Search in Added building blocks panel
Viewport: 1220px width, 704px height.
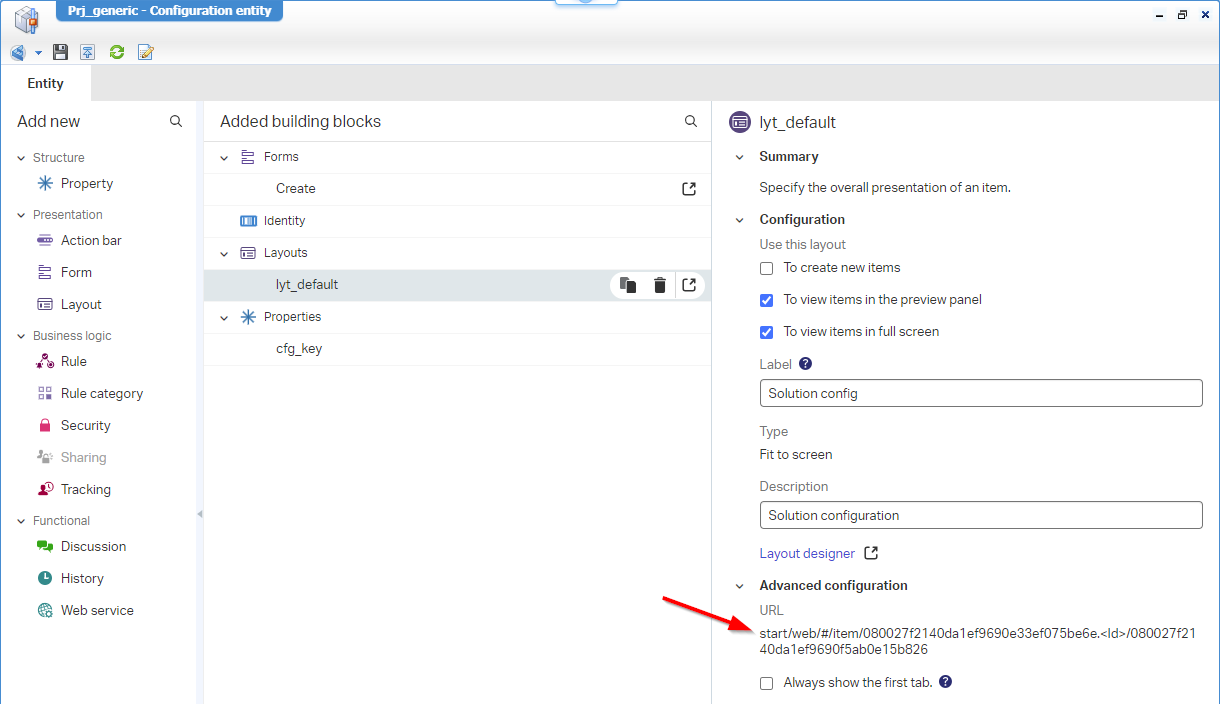[x=691, y=121]
